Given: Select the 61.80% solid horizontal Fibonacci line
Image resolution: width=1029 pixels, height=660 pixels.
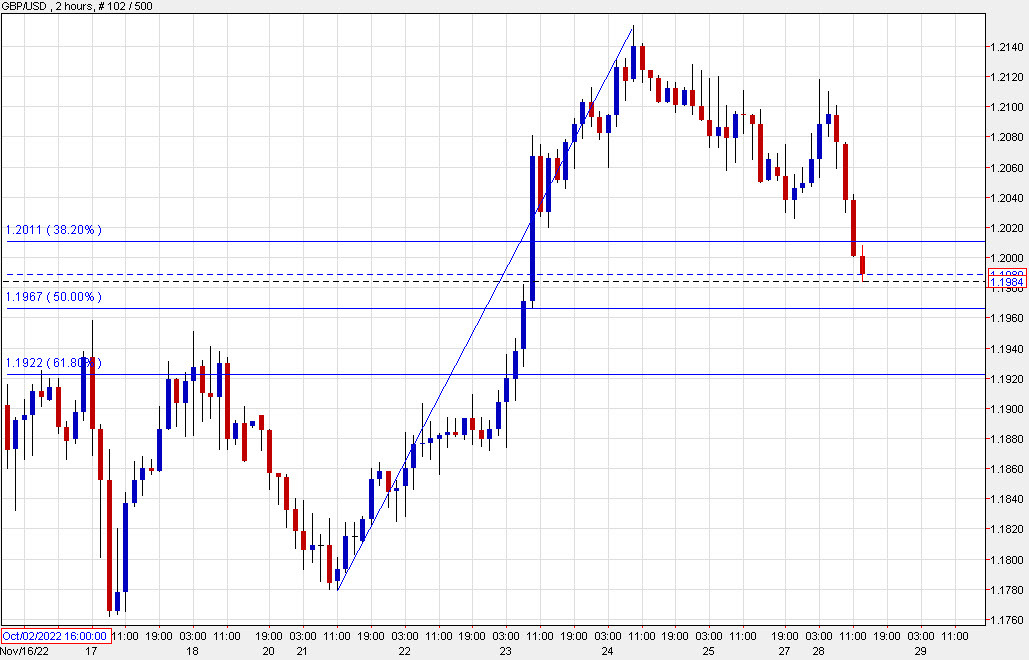Looking at the screenshot, I should coord(495,375).
